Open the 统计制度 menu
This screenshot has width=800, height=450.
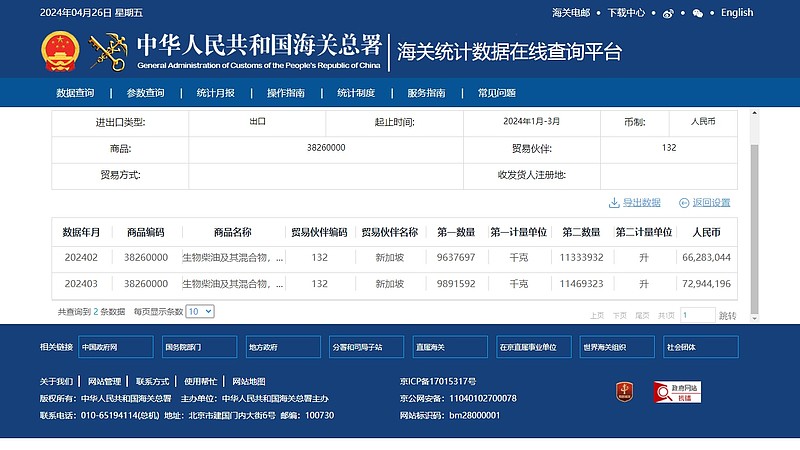pyautogui.click(x=356, y=93)
